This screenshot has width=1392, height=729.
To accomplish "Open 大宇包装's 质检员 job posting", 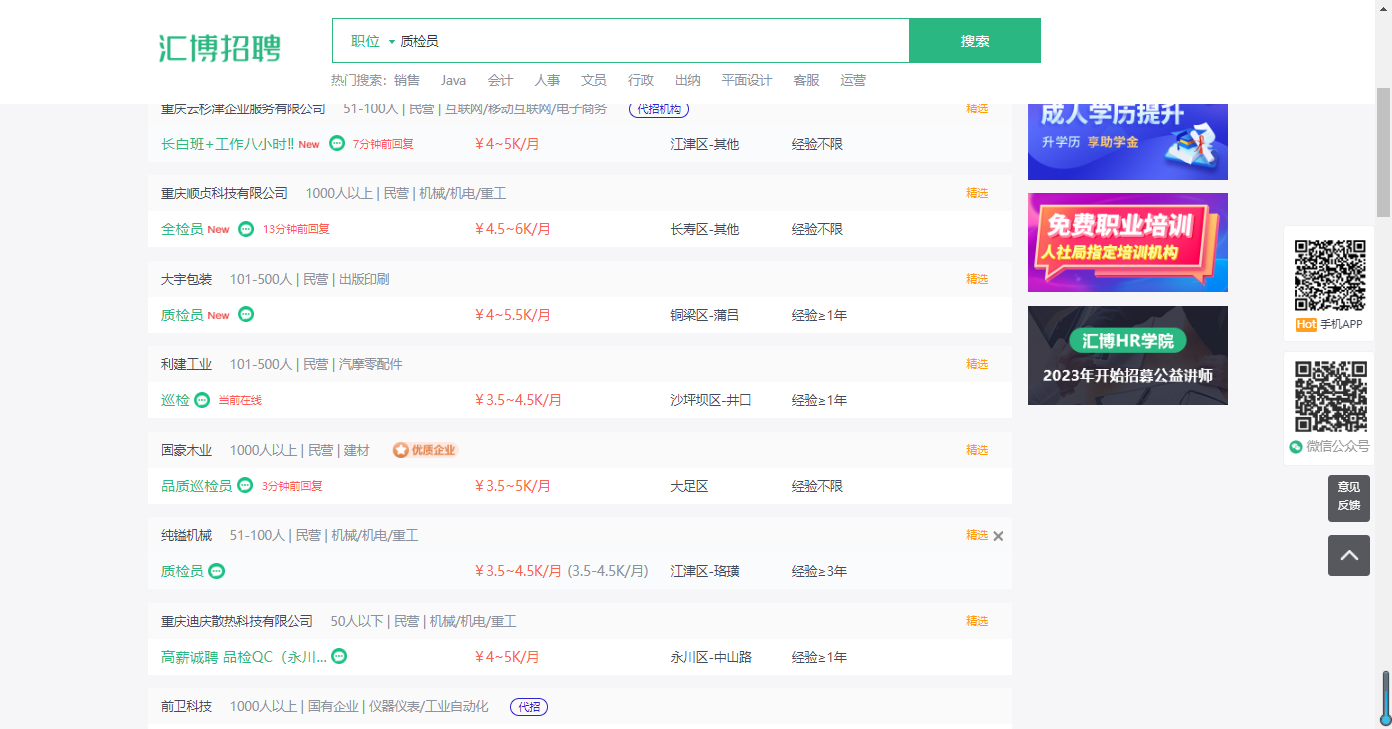I will [182, 315].
